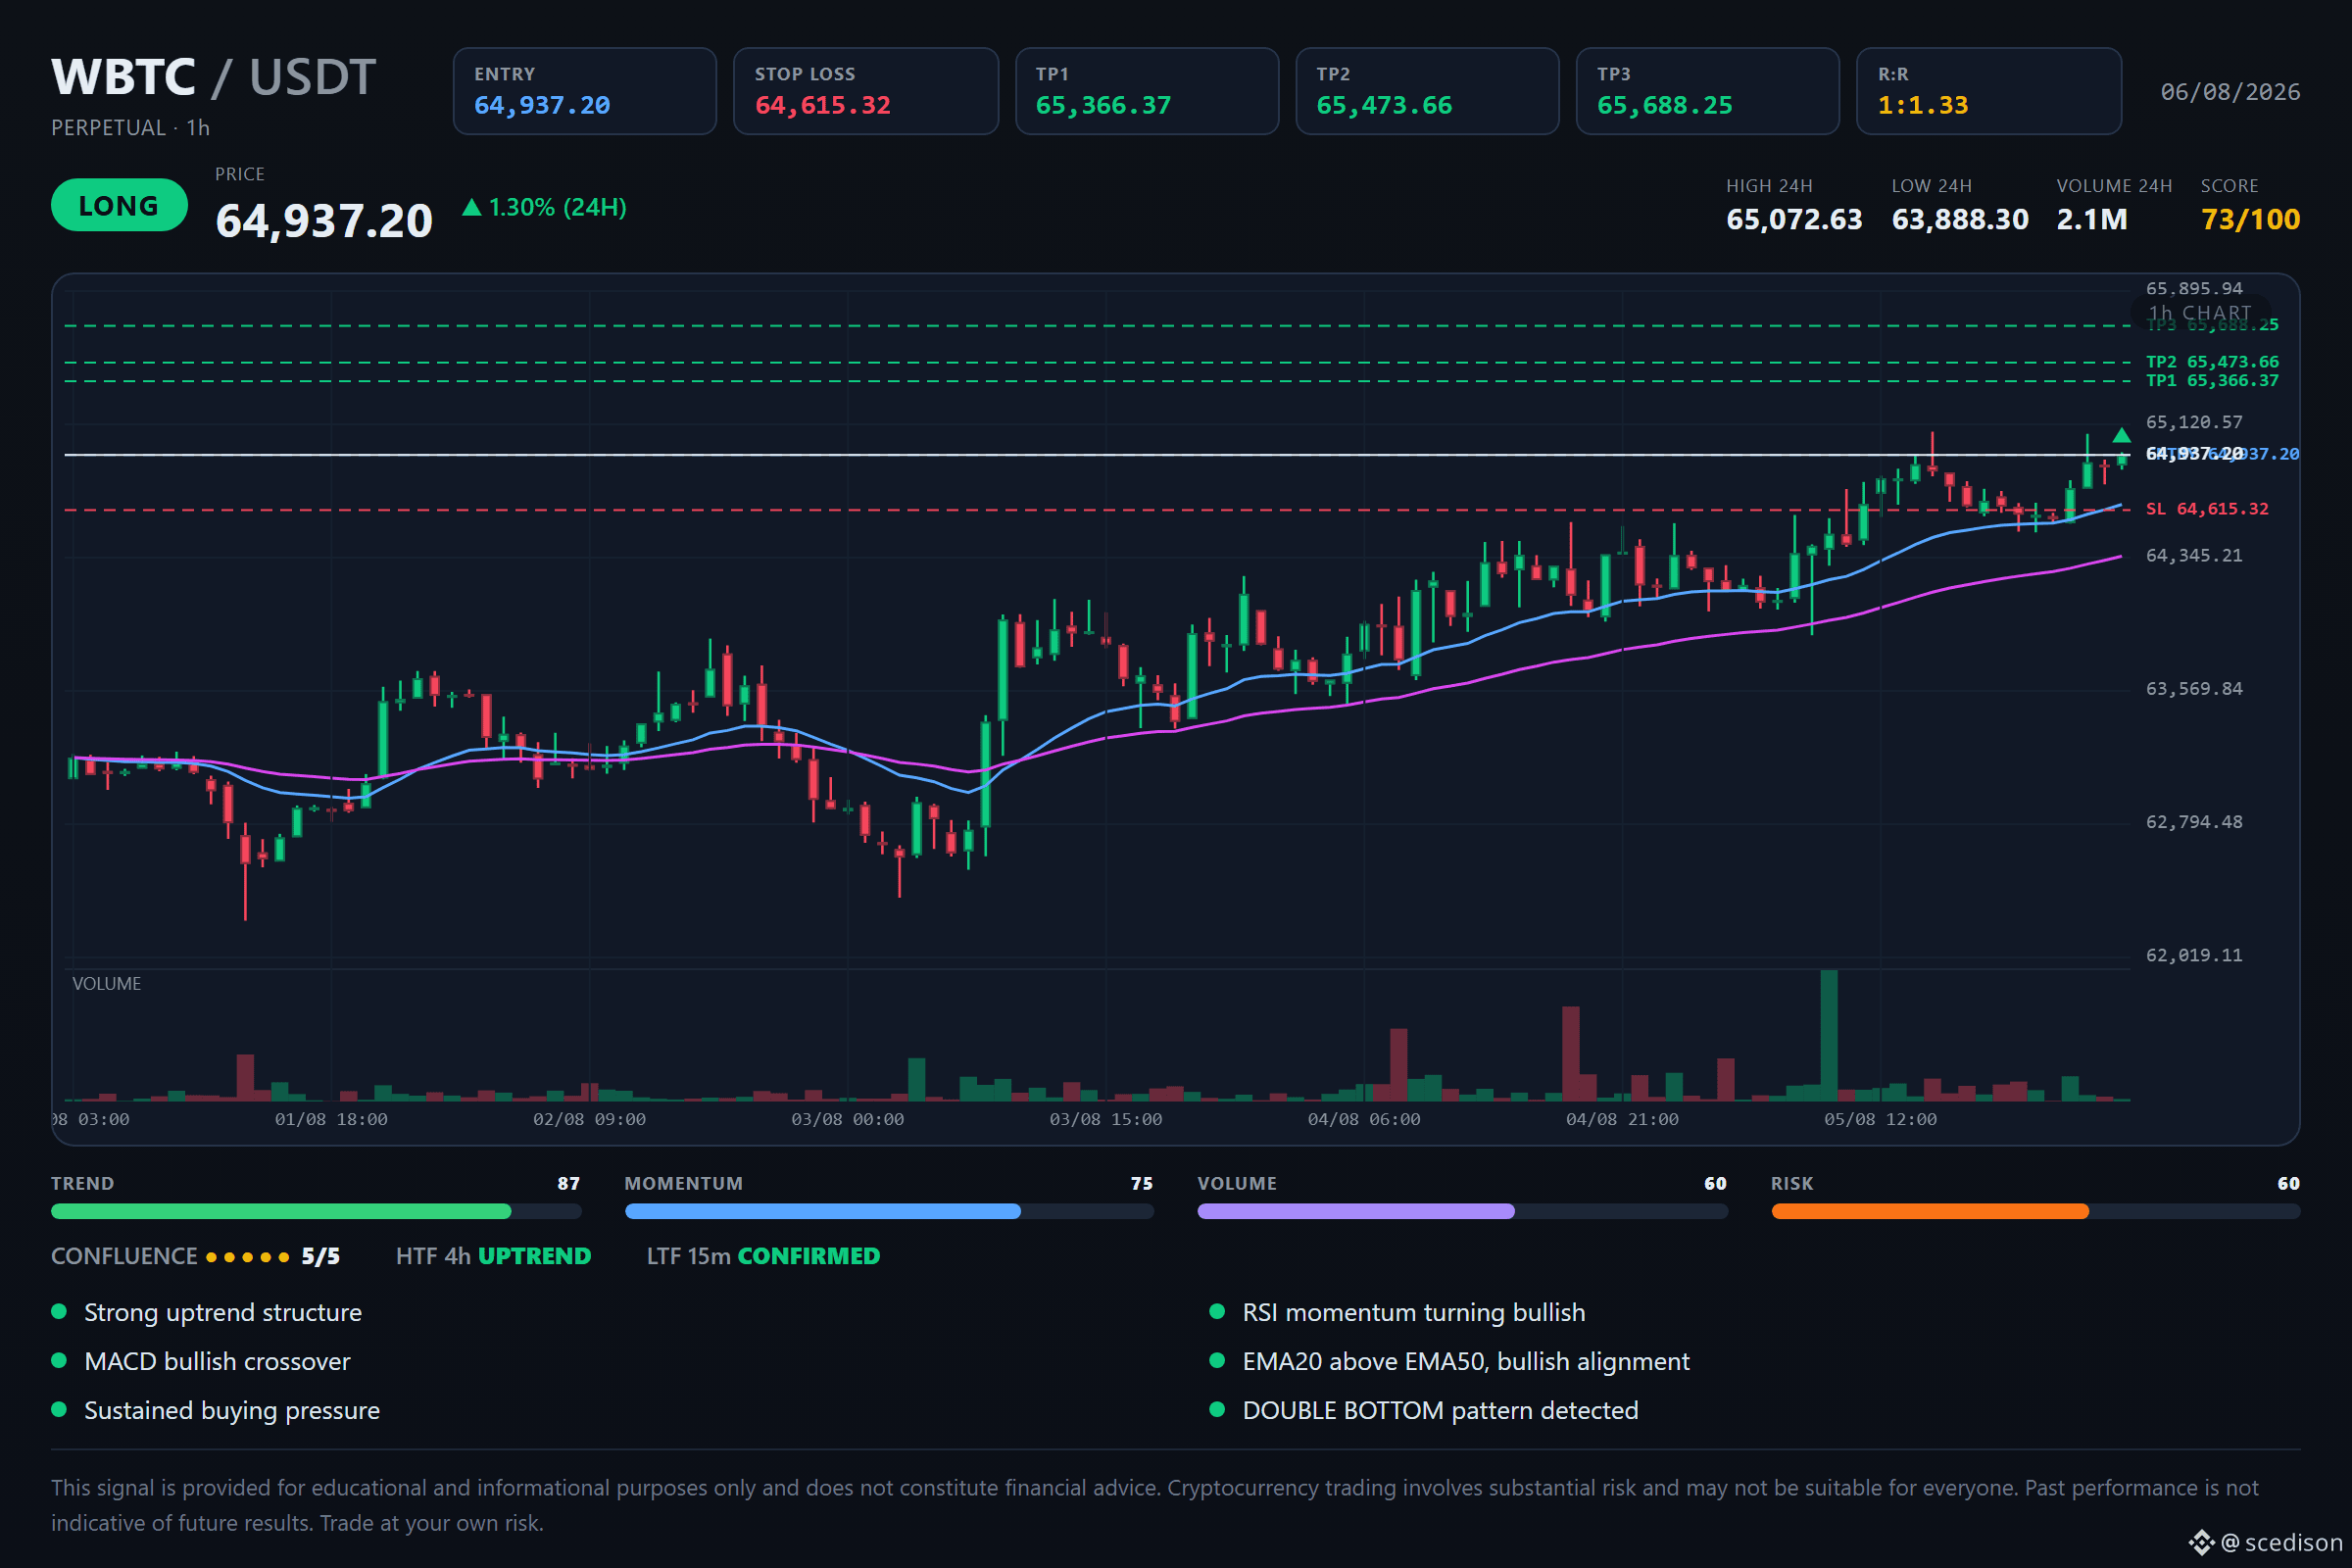The width and height of the screenshot is (2352, 1568).
Task: Click the DOUBLE BOTTOM pattern detected bullet
Action: (1425, 1411)
